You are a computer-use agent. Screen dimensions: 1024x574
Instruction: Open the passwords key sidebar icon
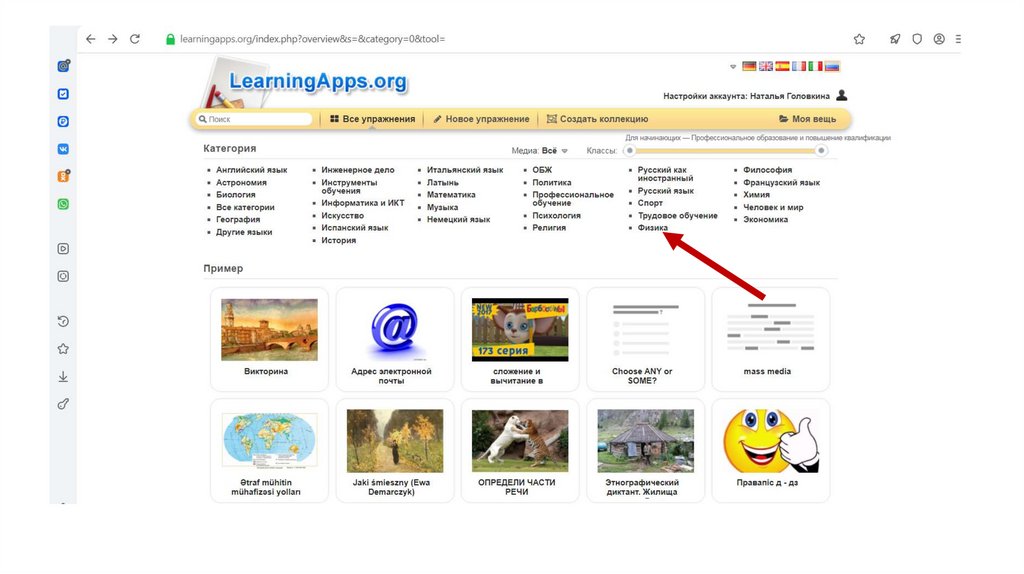[x=63, y=404]
